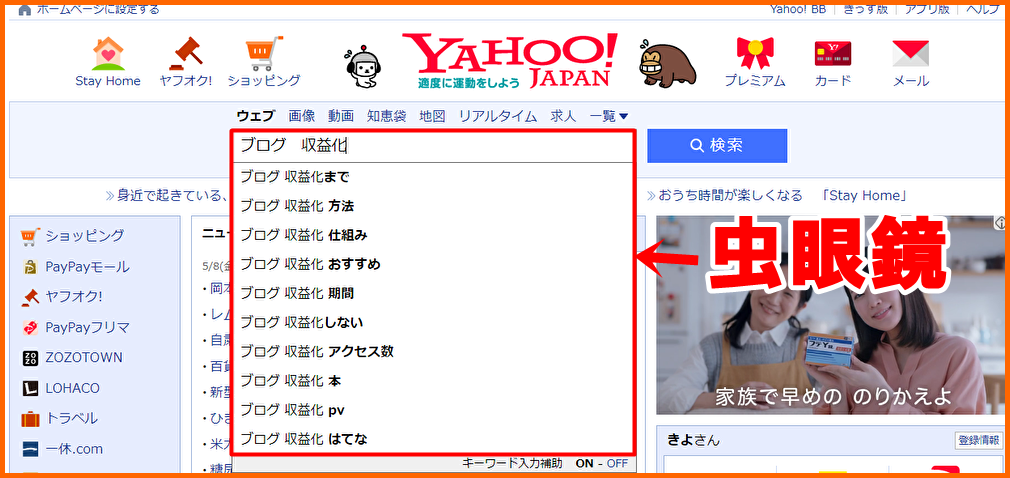
Task: Select the 動画 search tab
Action: coord(341,117)
